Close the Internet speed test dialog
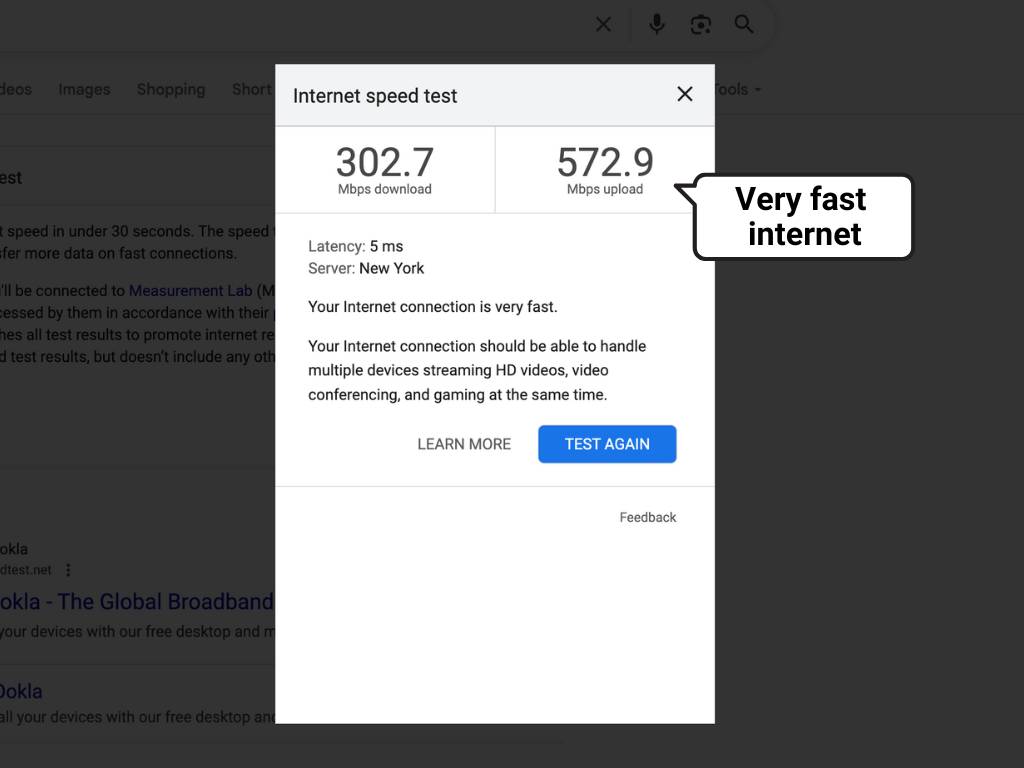Image resolution: width=1024 pixels, height=768 pixels. pos(684,94)
